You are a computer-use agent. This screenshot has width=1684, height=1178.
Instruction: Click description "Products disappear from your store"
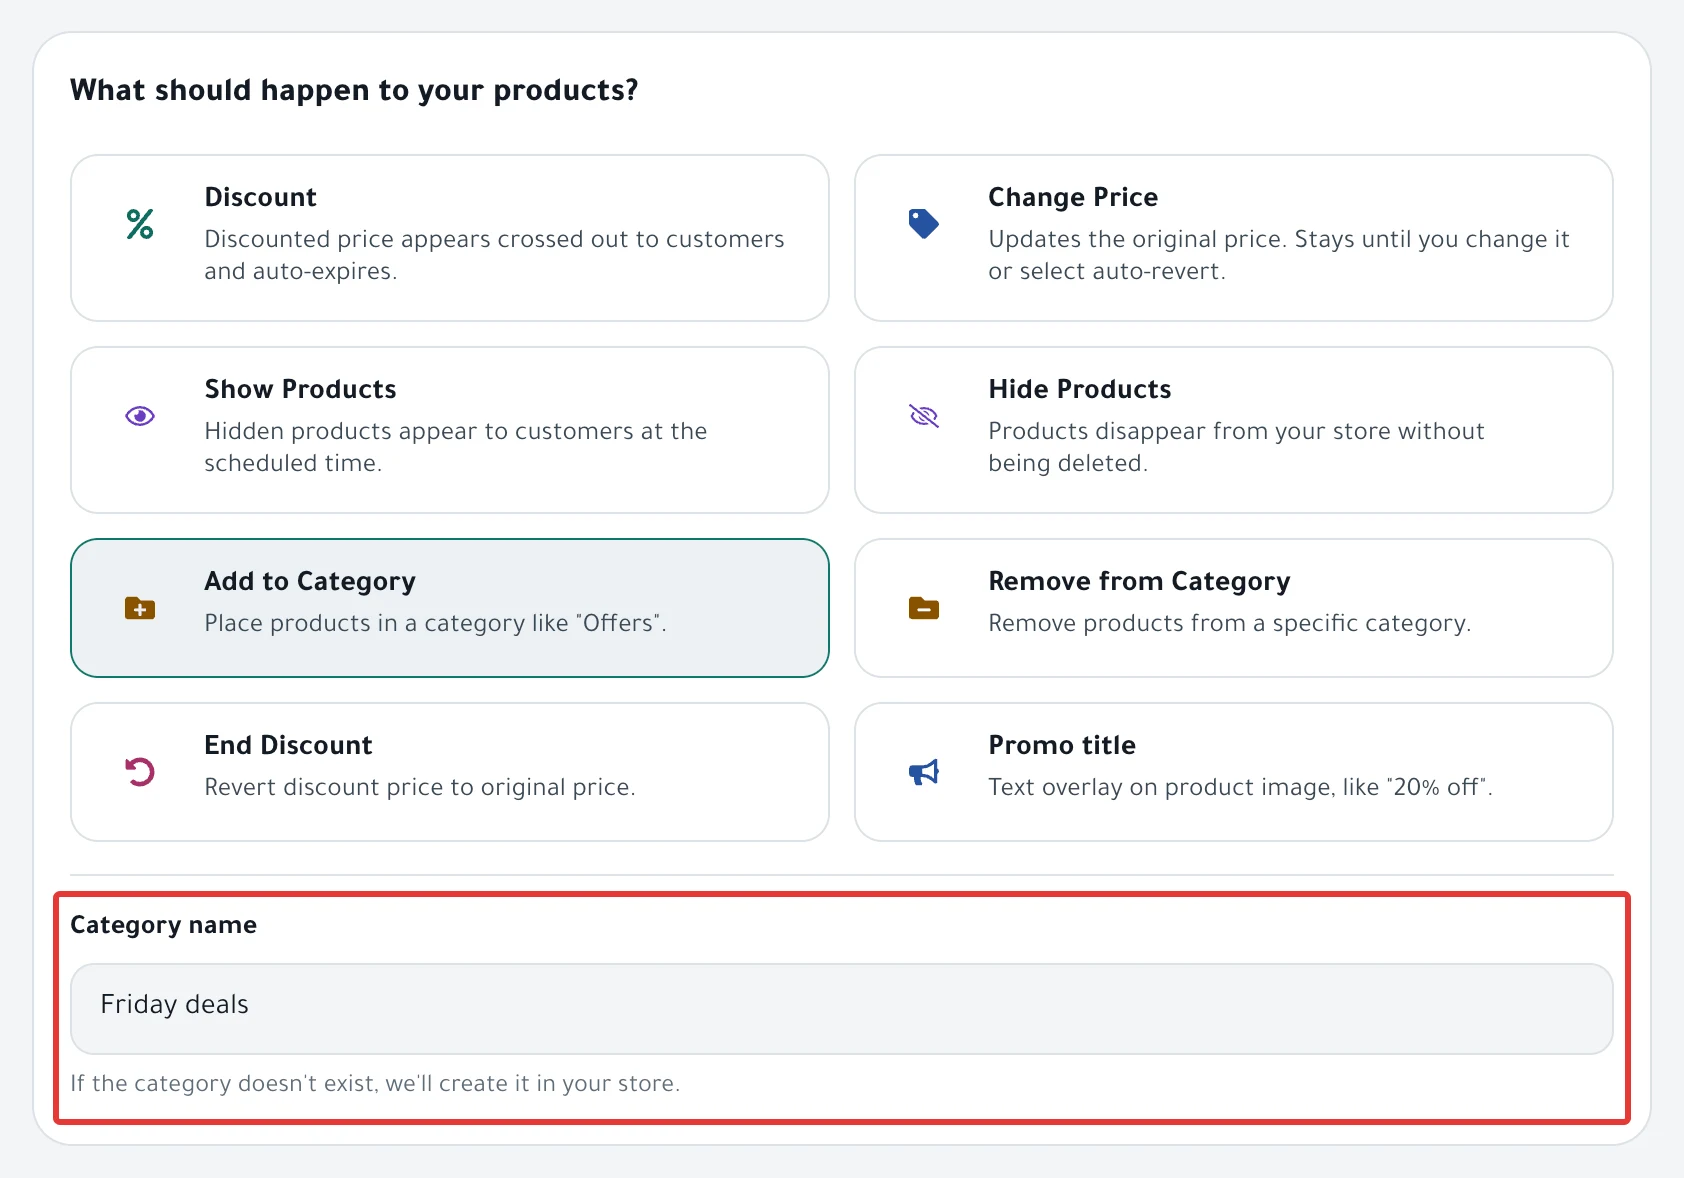(x=1237, y=447)
